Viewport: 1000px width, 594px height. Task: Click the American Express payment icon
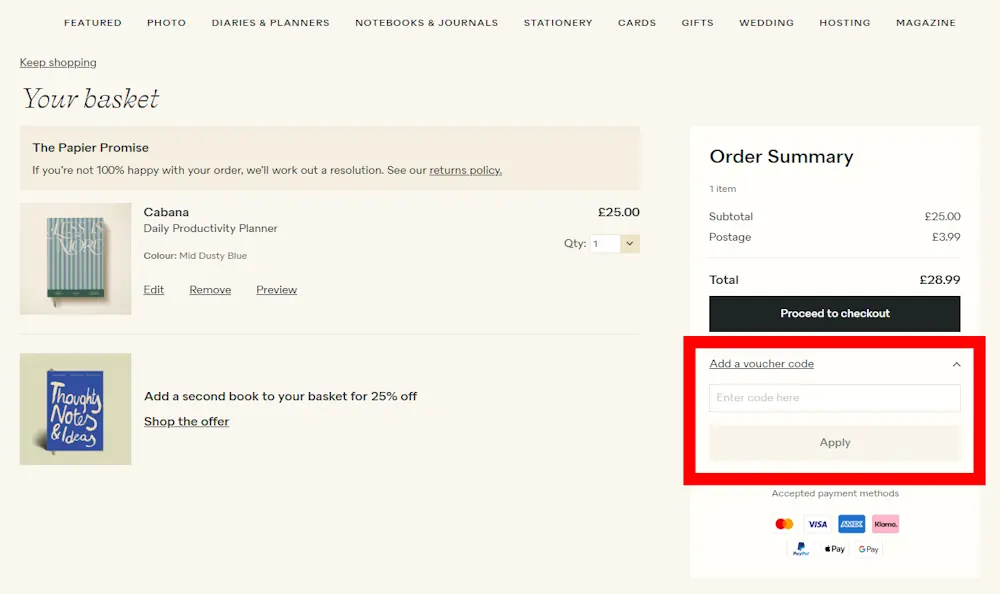pos(851,523)
